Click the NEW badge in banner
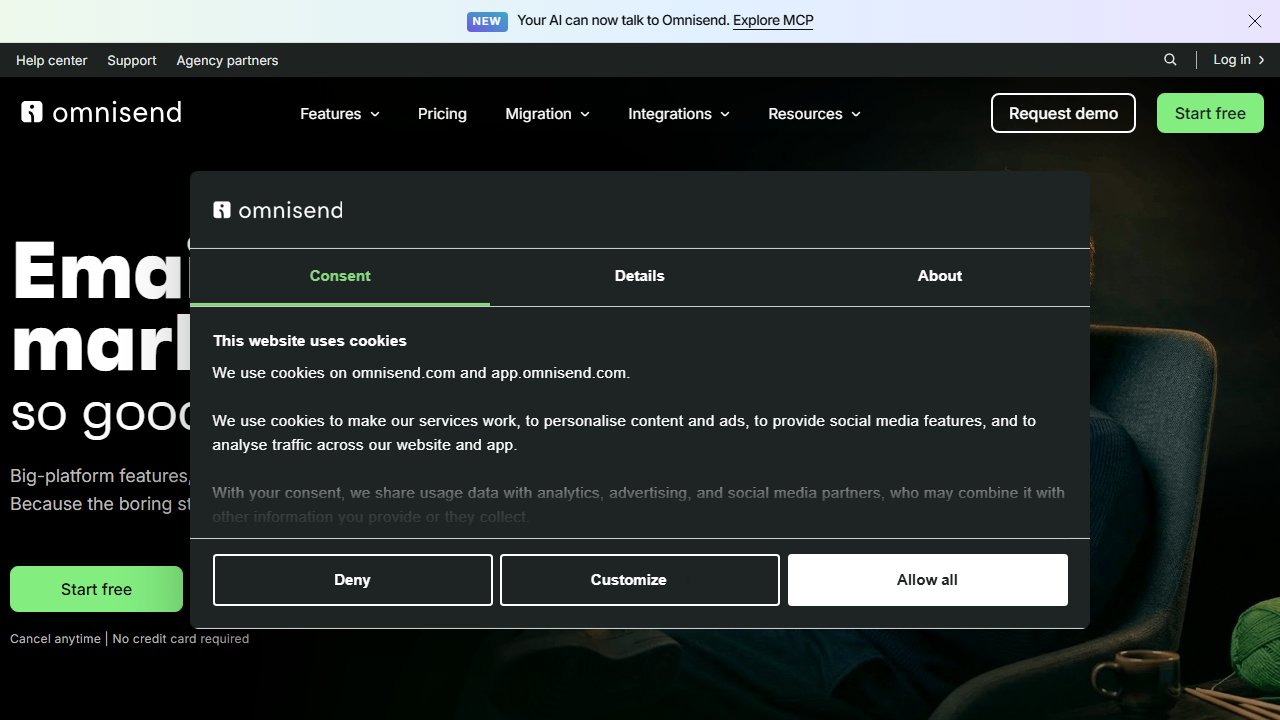Screen dimensions: 1280x720 pyautogui.click(x=487, y=21)
